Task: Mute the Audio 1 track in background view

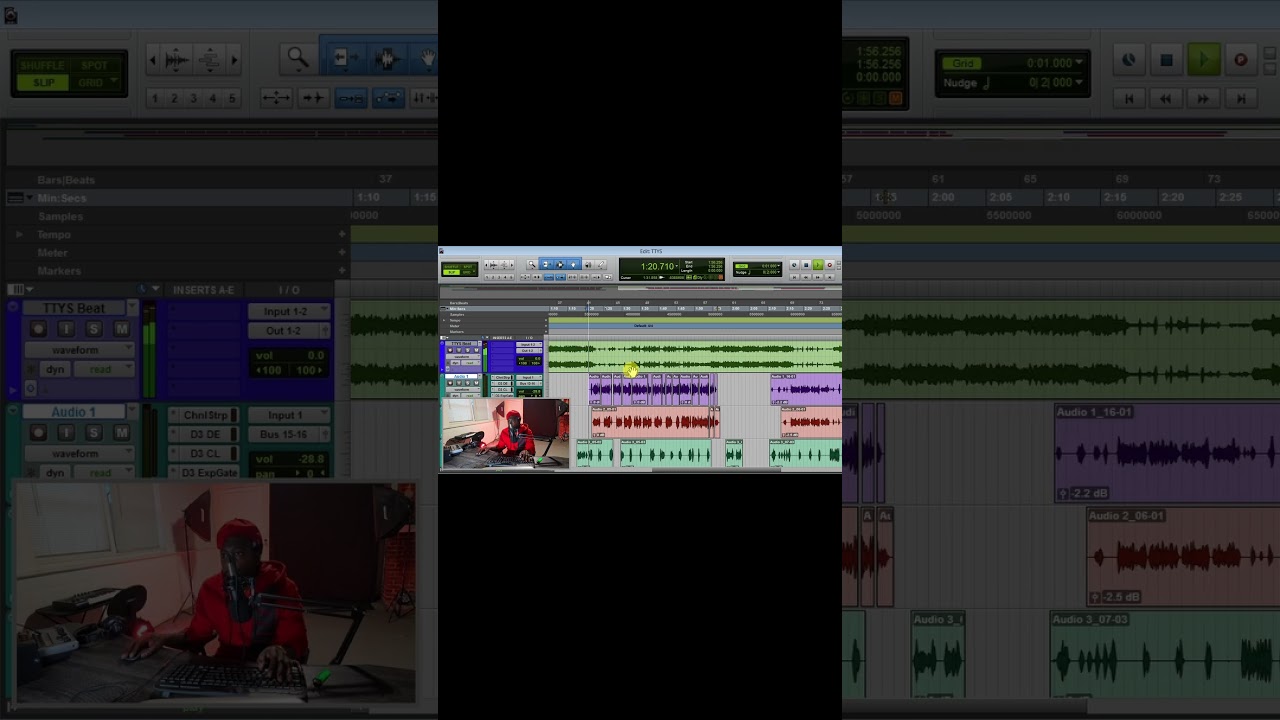Action: coord(122,433)
